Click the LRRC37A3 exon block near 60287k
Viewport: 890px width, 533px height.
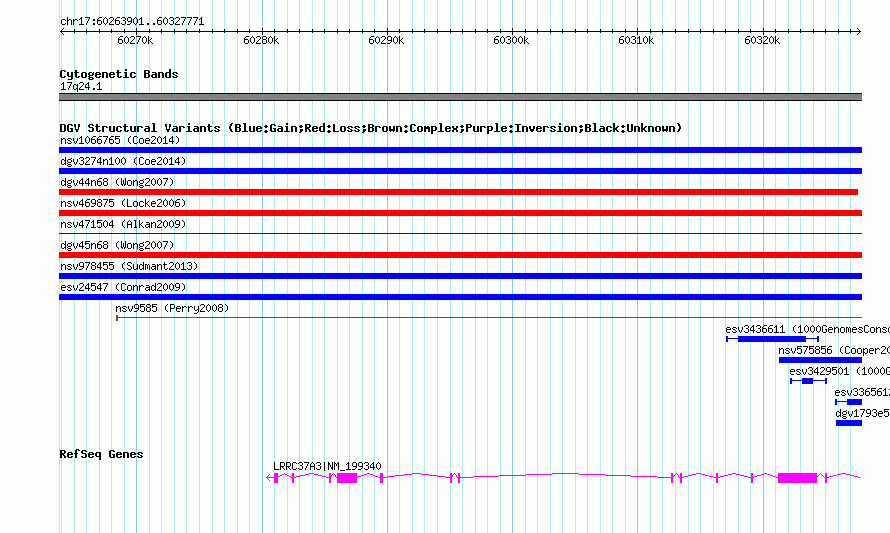pos(347,478)
